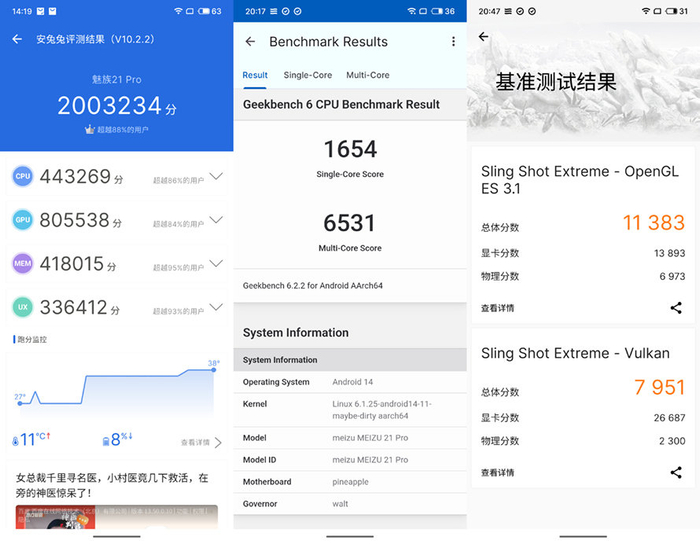Viewport: 700px width, 544px height.
Task: Select Model meizu MEIZU 21 Pro row
Action: 350,438
